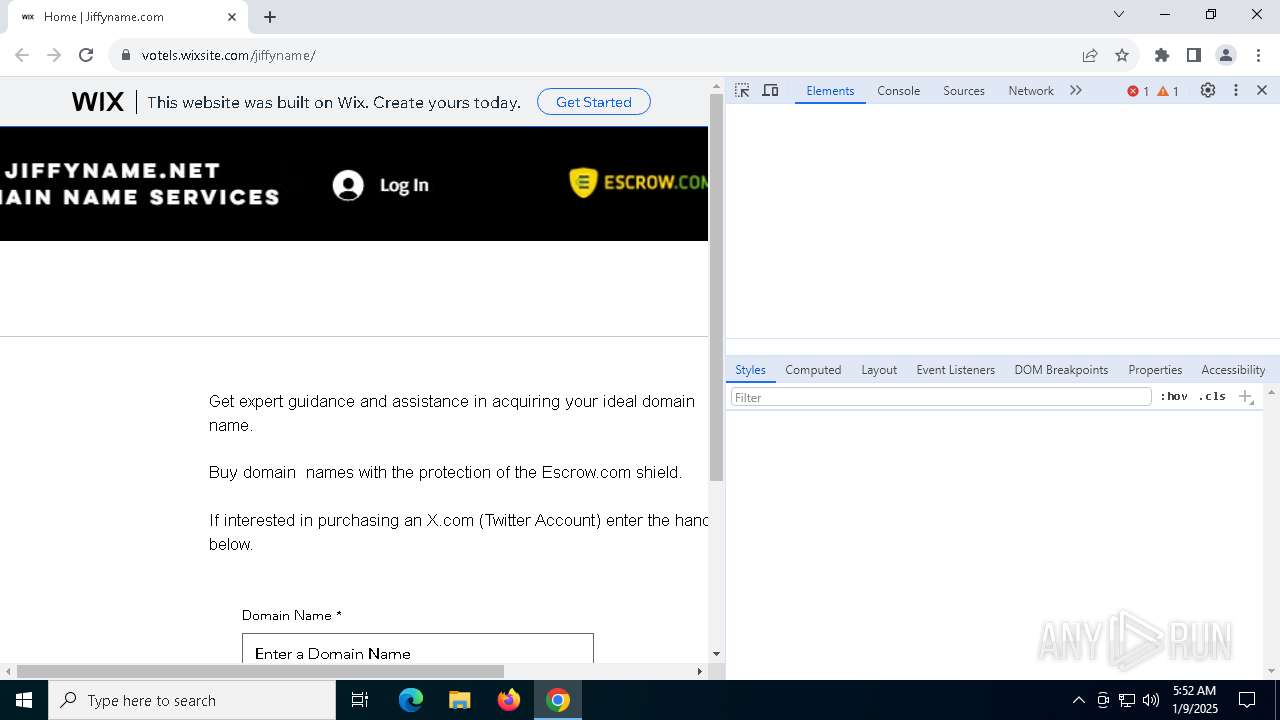Toggle the .cls classes button

point(1212,397)
